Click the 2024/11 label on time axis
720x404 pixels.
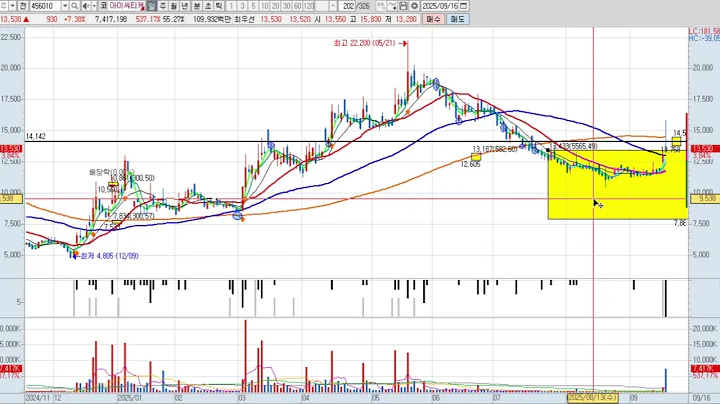tap(38, 398)
